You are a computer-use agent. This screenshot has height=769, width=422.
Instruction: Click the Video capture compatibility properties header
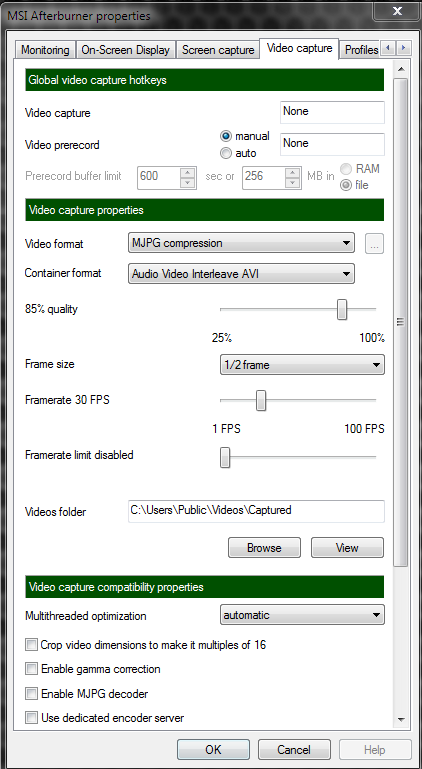click(x=205, y=587)
